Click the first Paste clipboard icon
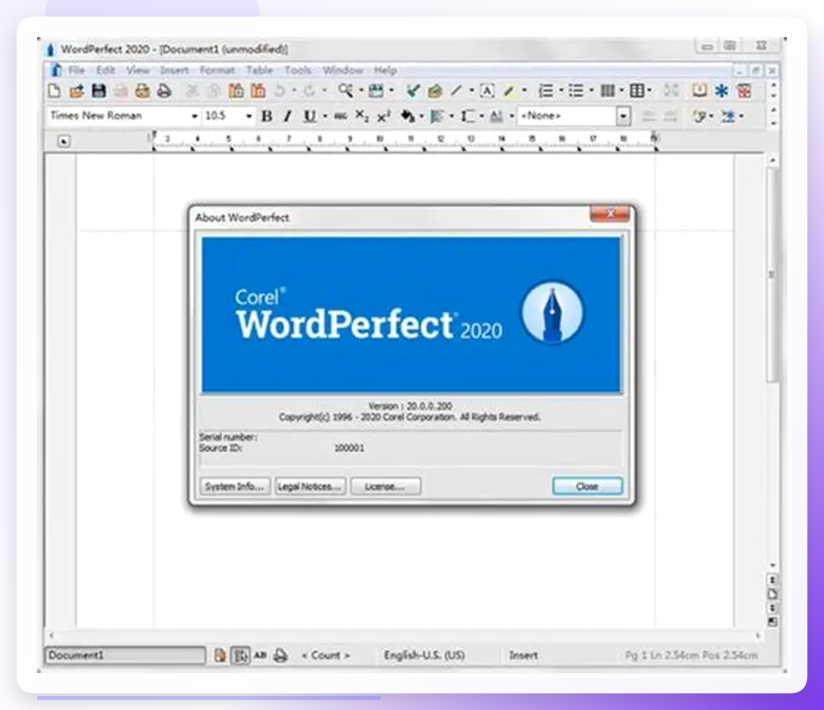Screen dimensions: 824x710 coord(236,91)
